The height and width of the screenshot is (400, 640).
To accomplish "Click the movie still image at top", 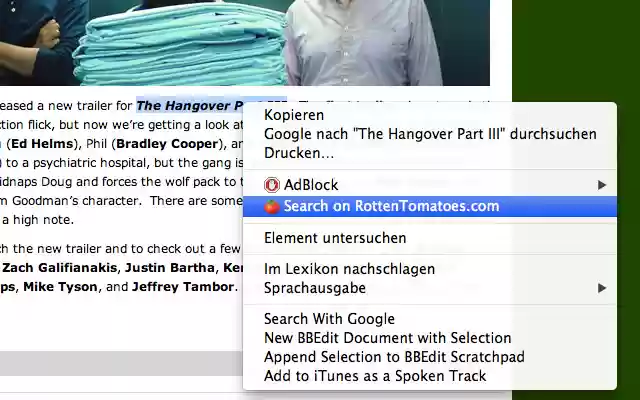I will tap(245, 42).
